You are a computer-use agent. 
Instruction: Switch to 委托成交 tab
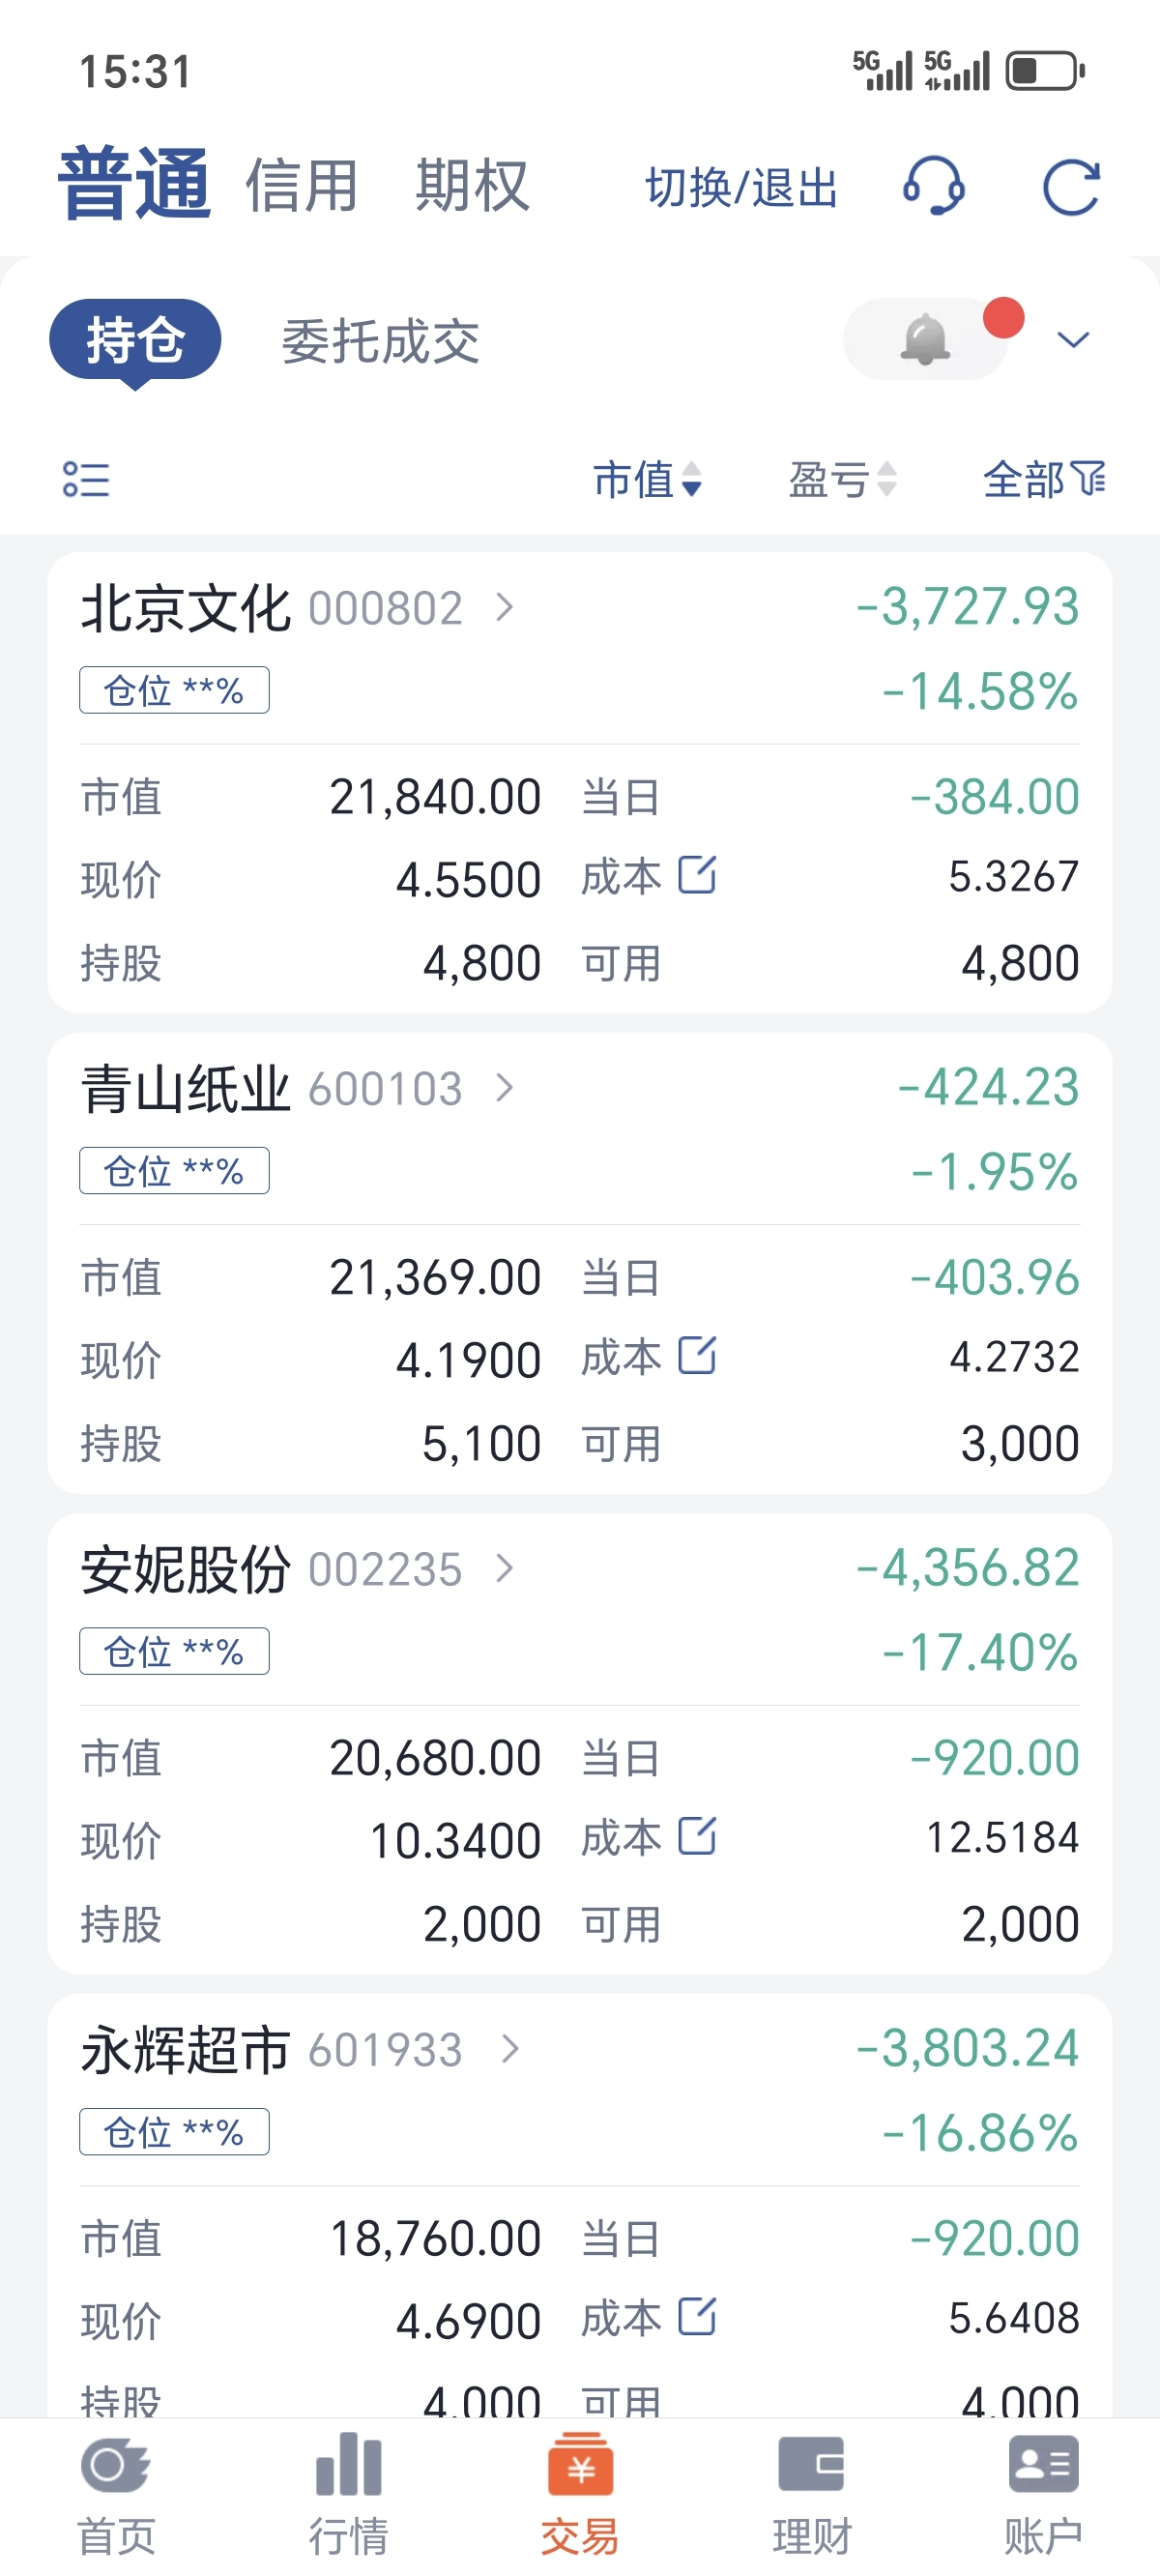click(x=380, y=341)
